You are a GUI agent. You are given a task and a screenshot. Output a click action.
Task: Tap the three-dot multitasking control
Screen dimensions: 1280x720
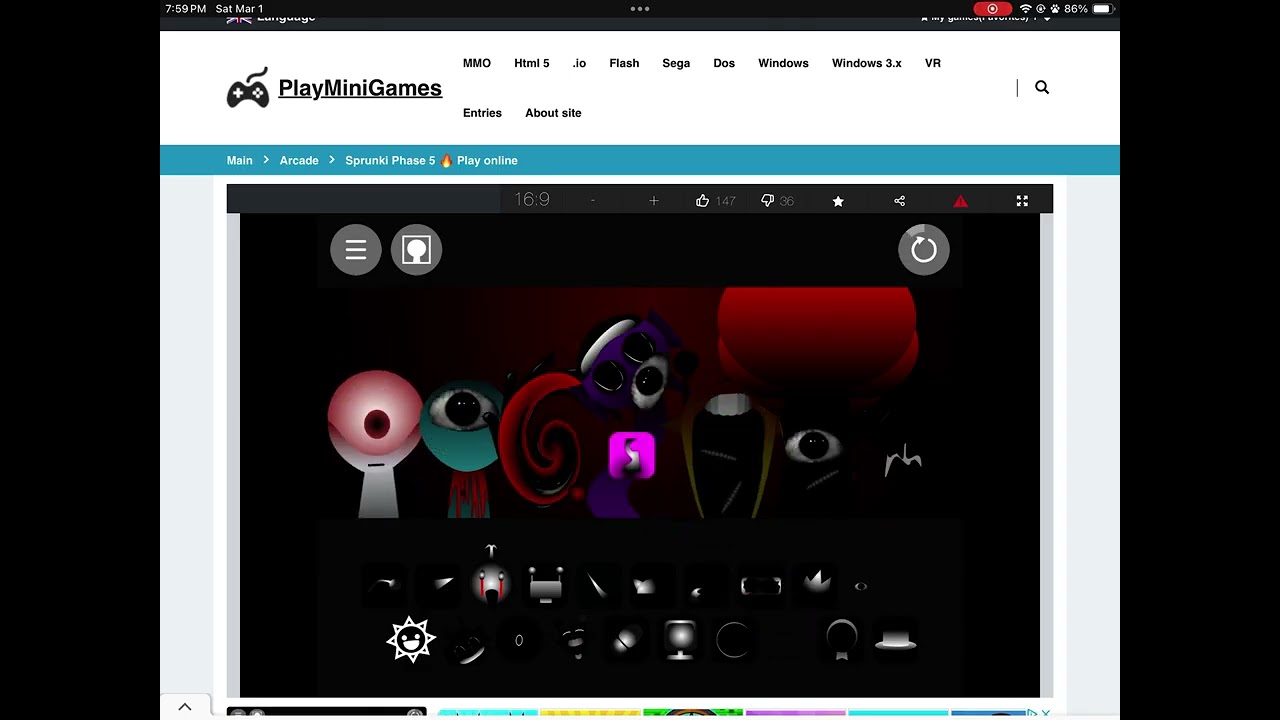point(640,9)
